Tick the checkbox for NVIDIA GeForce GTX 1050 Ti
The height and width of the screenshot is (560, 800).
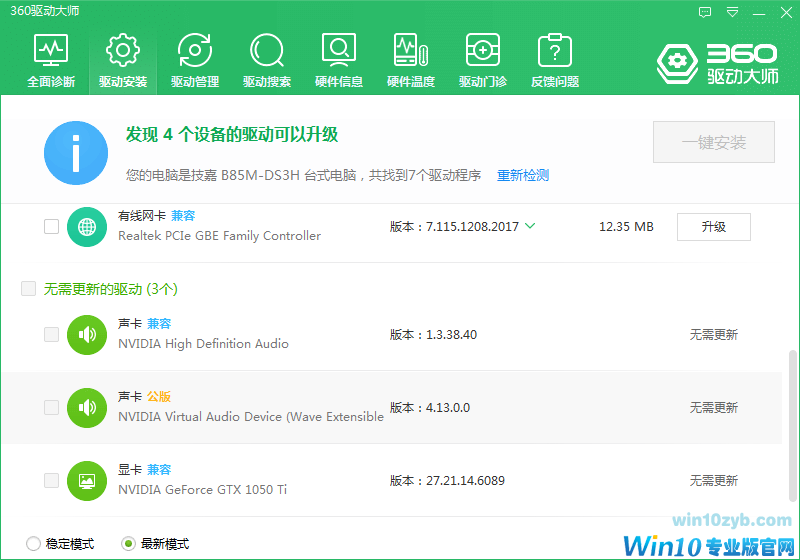coord(52,480)
